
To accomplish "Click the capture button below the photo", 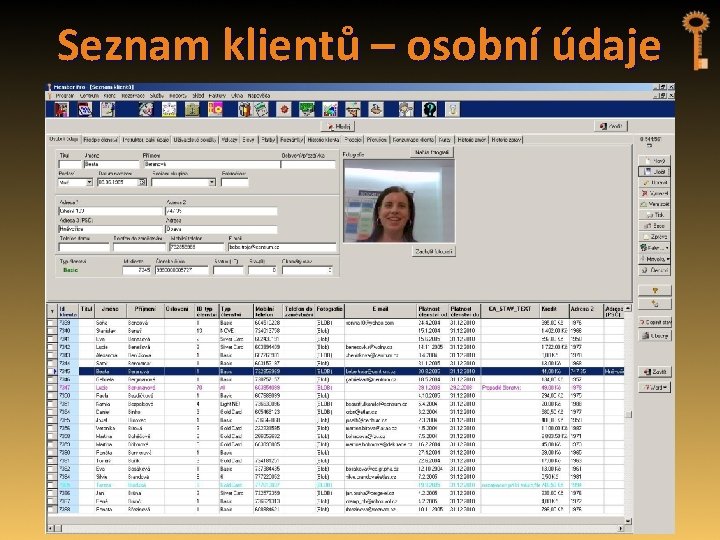I will [433, 251].
